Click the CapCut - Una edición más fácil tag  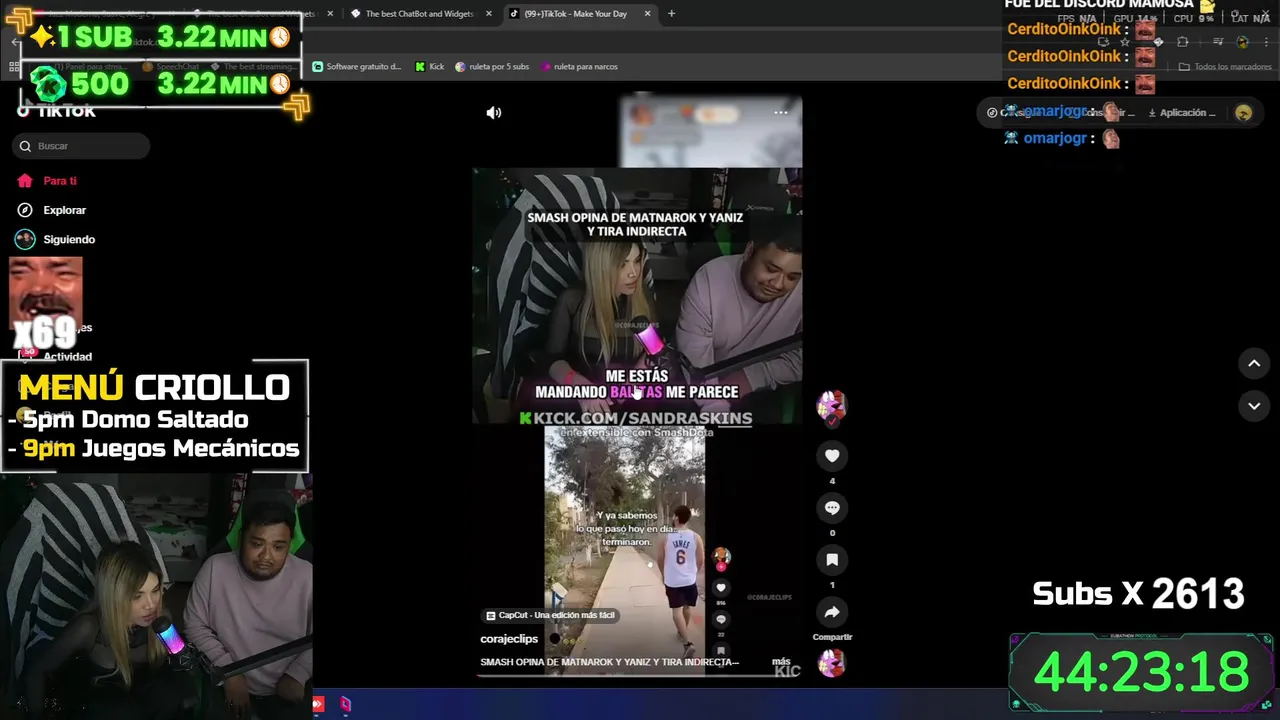[550, 615]
